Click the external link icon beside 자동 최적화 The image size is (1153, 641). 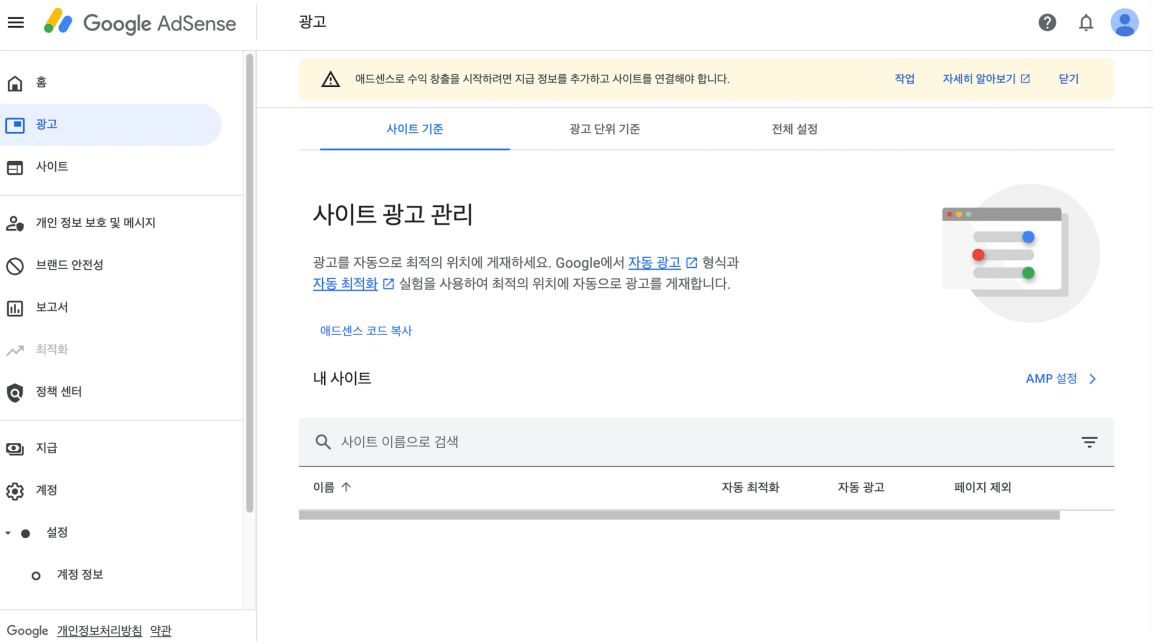(388, 284)
